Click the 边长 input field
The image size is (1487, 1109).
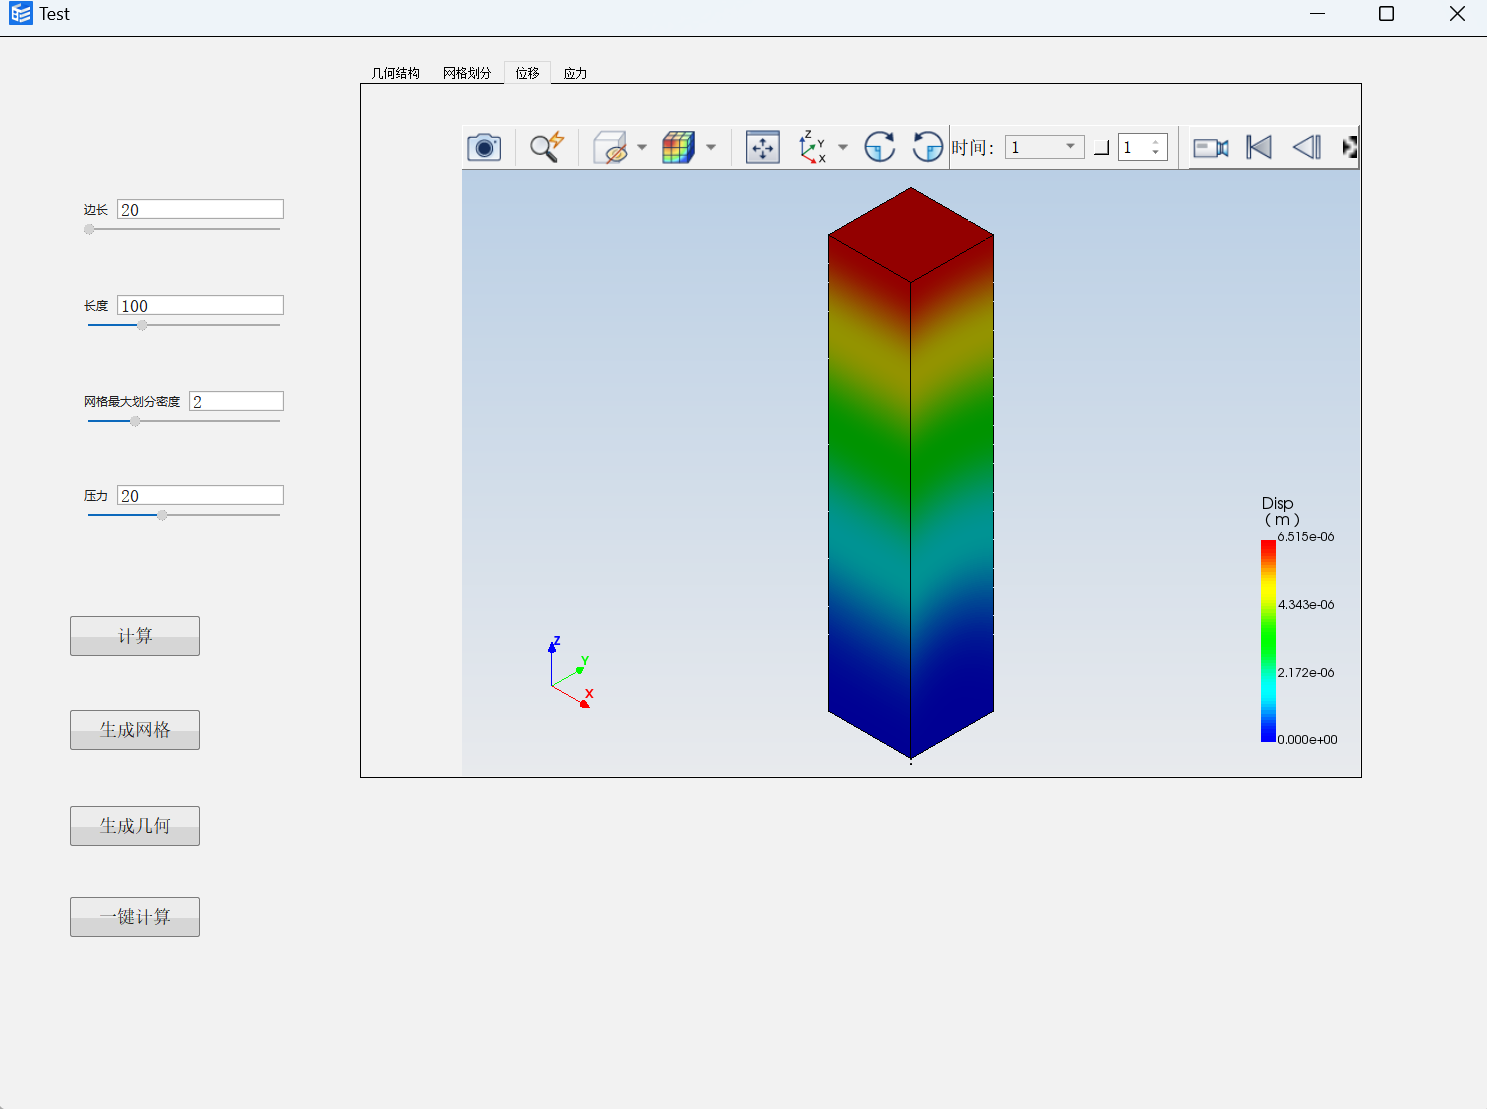(x=200, y=209)
